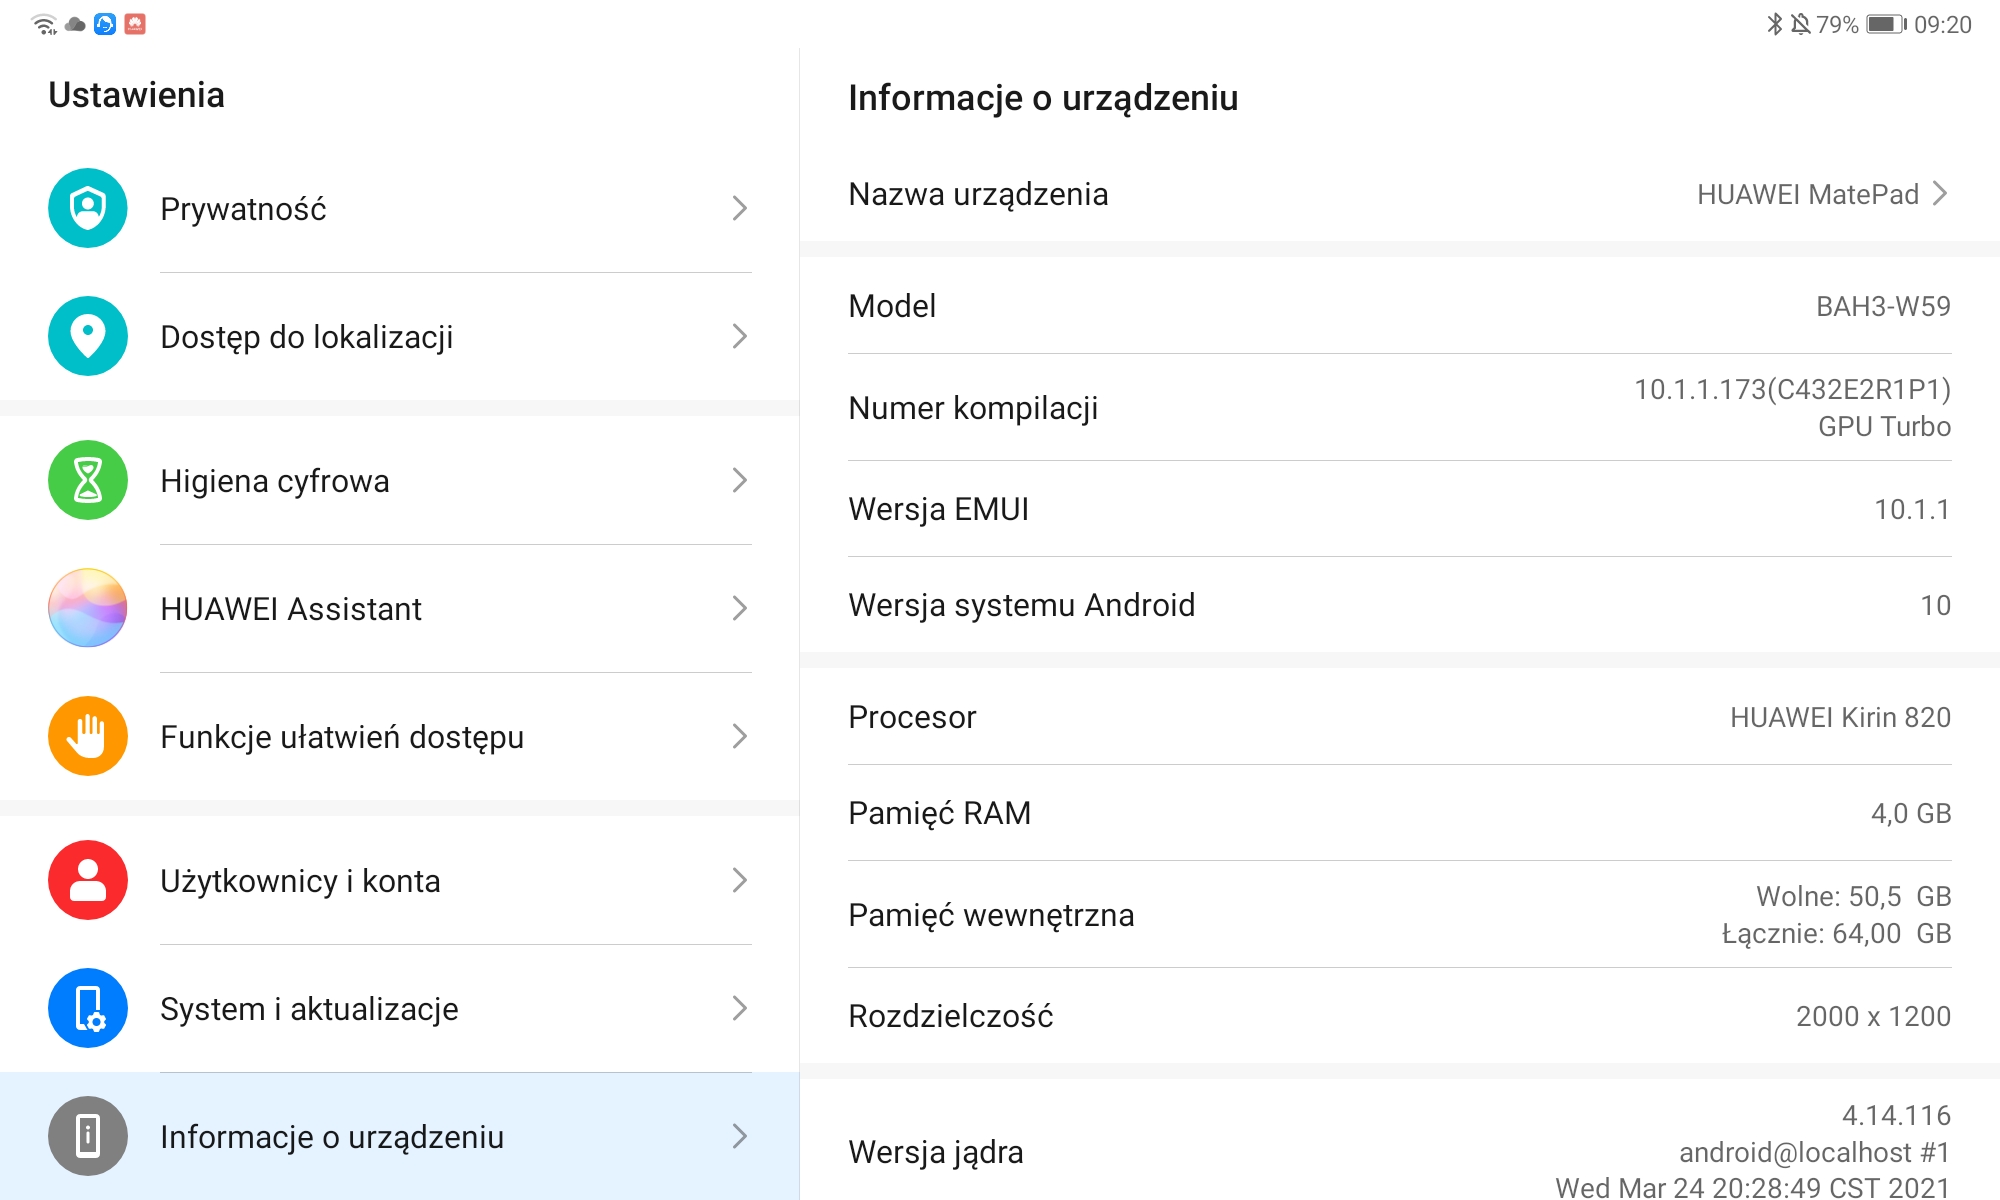This screenshot has width=2000, height=1200.
Task: Expand the Nazwa urządzenia chevron arrow
Action: [x=1940, y=193]
